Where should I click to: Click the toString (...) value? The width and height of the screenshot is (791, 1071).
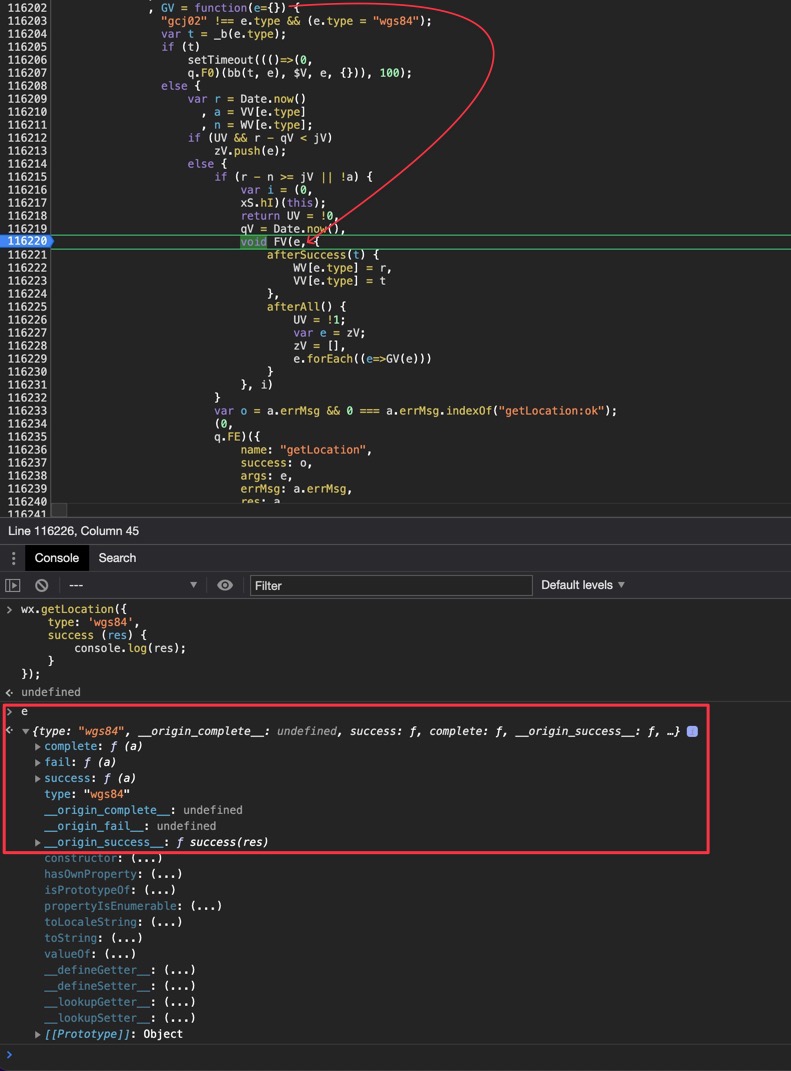[x=124, y=938]
